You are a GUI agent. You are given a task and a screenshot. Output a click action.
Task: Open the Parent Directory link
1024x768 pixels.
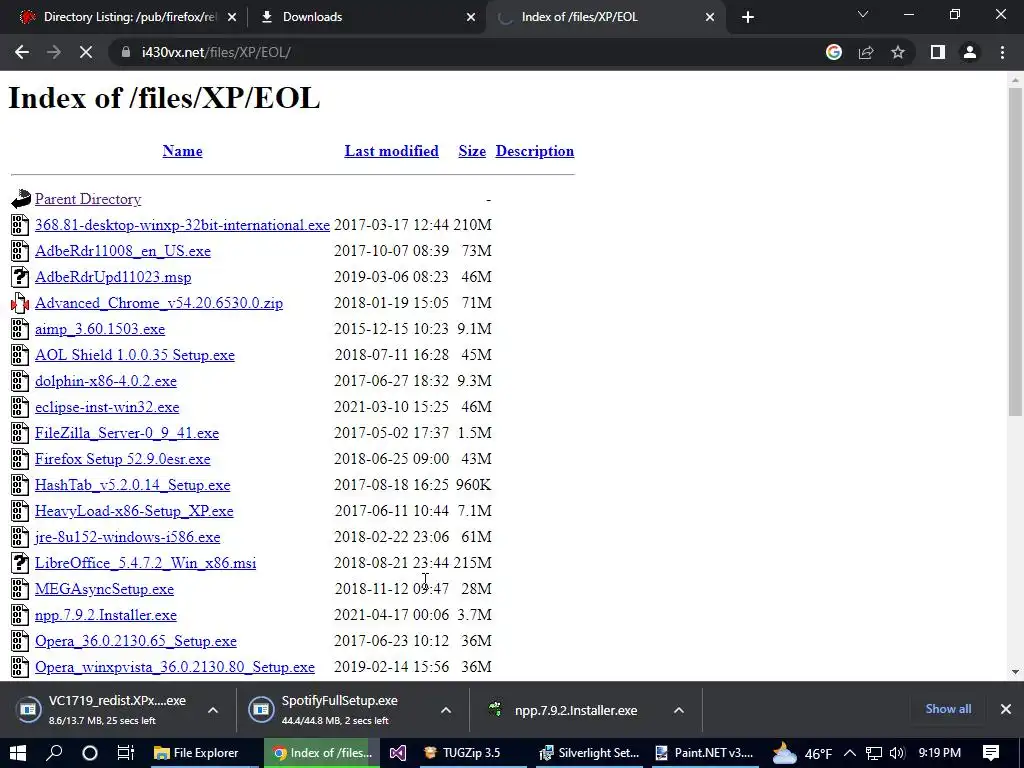88,199
